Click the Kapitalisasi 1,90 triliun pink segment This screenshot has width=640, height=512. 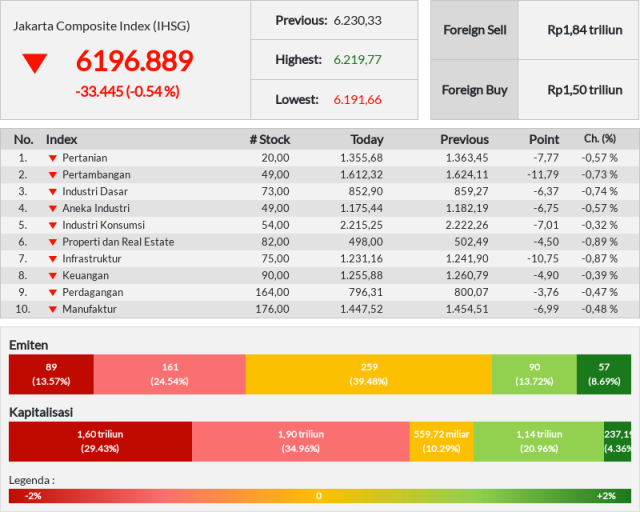pyautogui.click(x=301, y=441)
